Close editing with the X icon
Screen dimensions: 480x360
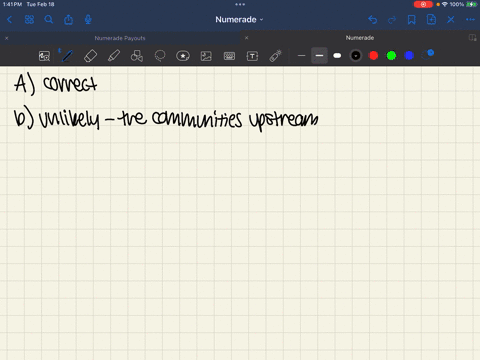pyautogui.click(x=451, y=20)
